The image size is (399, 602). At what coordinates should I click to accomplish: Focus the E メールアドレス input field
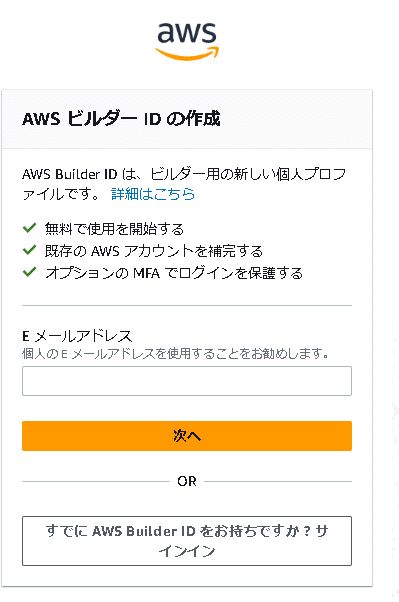[x=187, y=381]
